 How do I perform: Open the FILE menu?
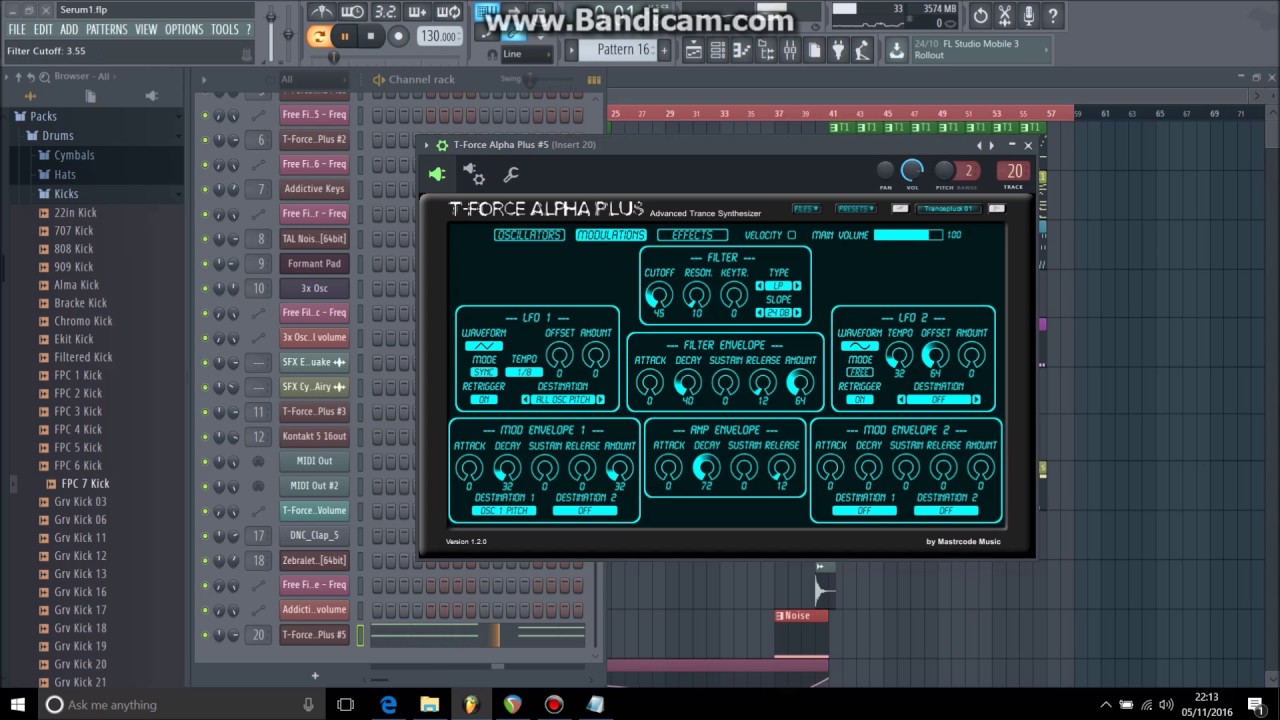[17, 29]
